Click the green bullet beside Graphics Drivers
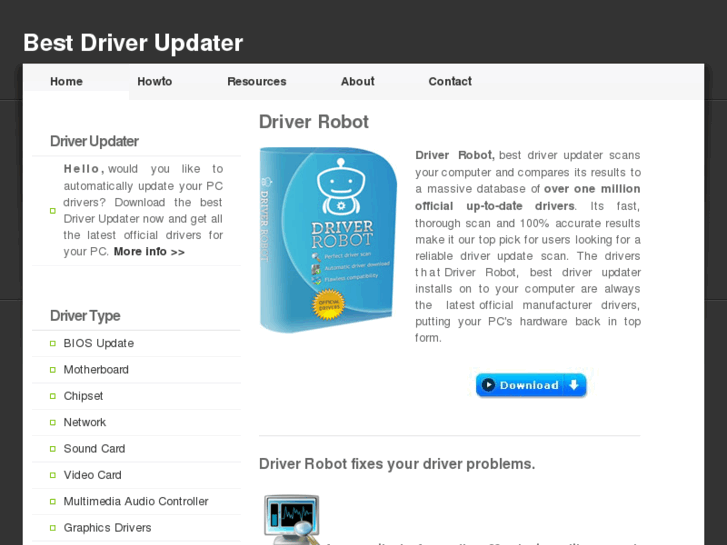Screen dimensions: 727x545 [x=53, y=528]
